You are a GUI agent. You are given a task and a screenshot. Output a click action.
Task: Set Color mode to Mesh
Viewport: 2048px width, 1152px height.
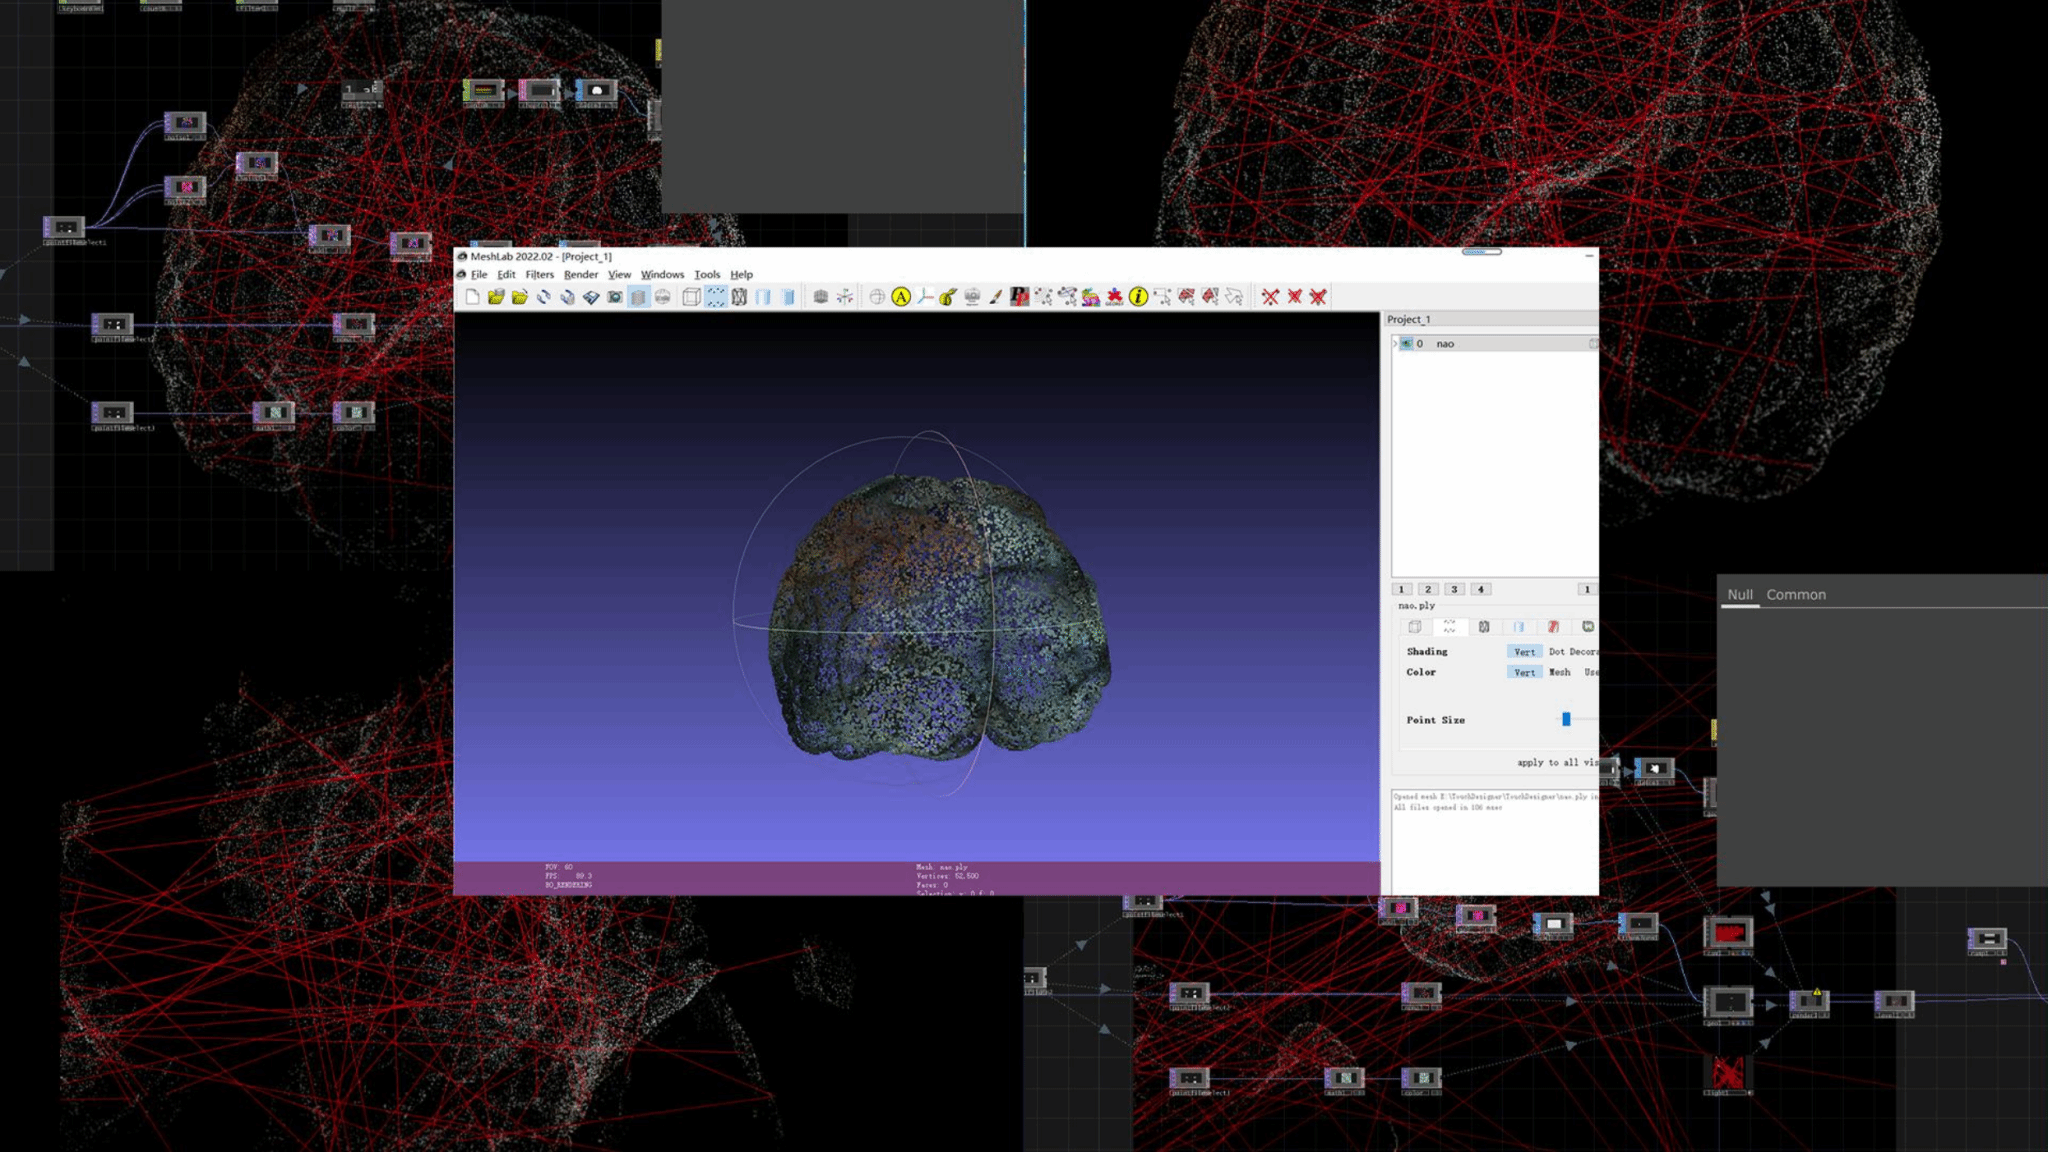coord(1559,673)
